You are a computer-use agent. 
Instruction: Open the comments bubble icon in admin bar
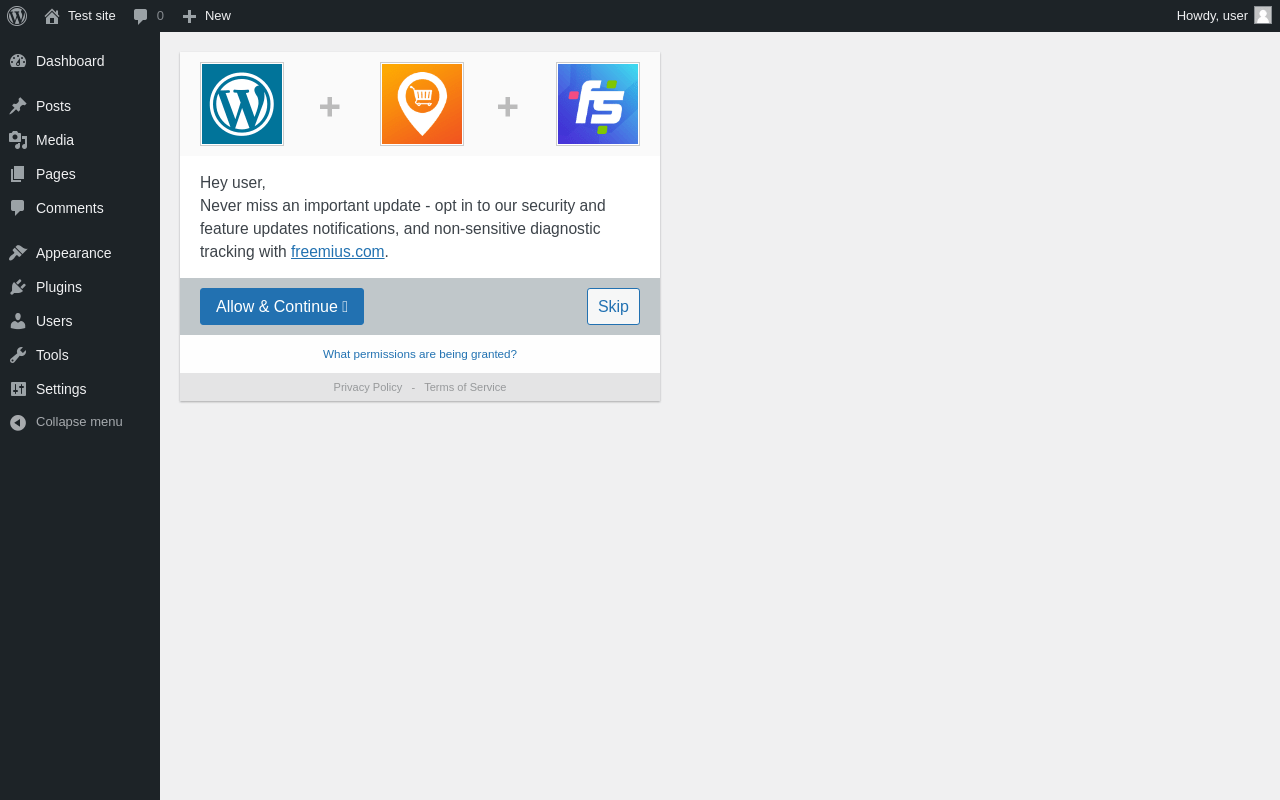point(141,16)
